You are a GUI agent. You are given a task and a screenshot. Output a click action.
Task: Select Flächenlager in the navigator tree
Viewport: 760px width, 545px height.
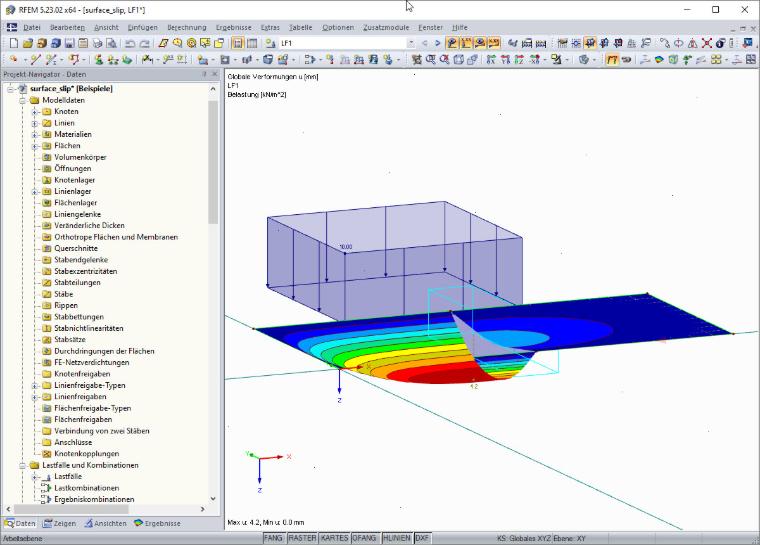point(75,203)
